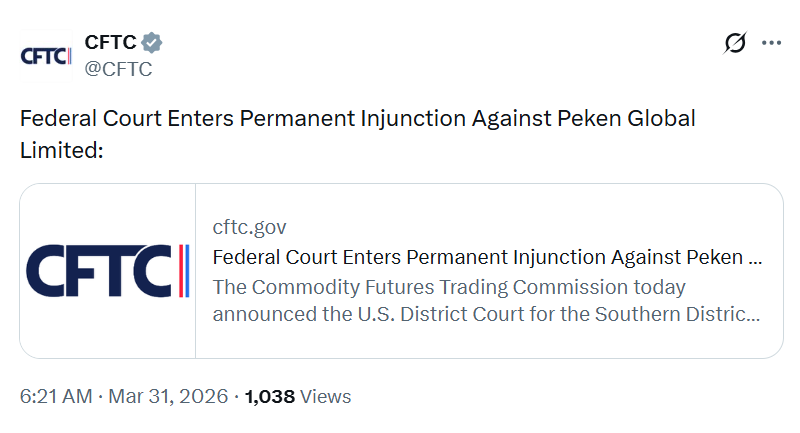Click the Mar 31, 2026 date
The height and width of the screenshot is (433, 800).
click(167, 396)
